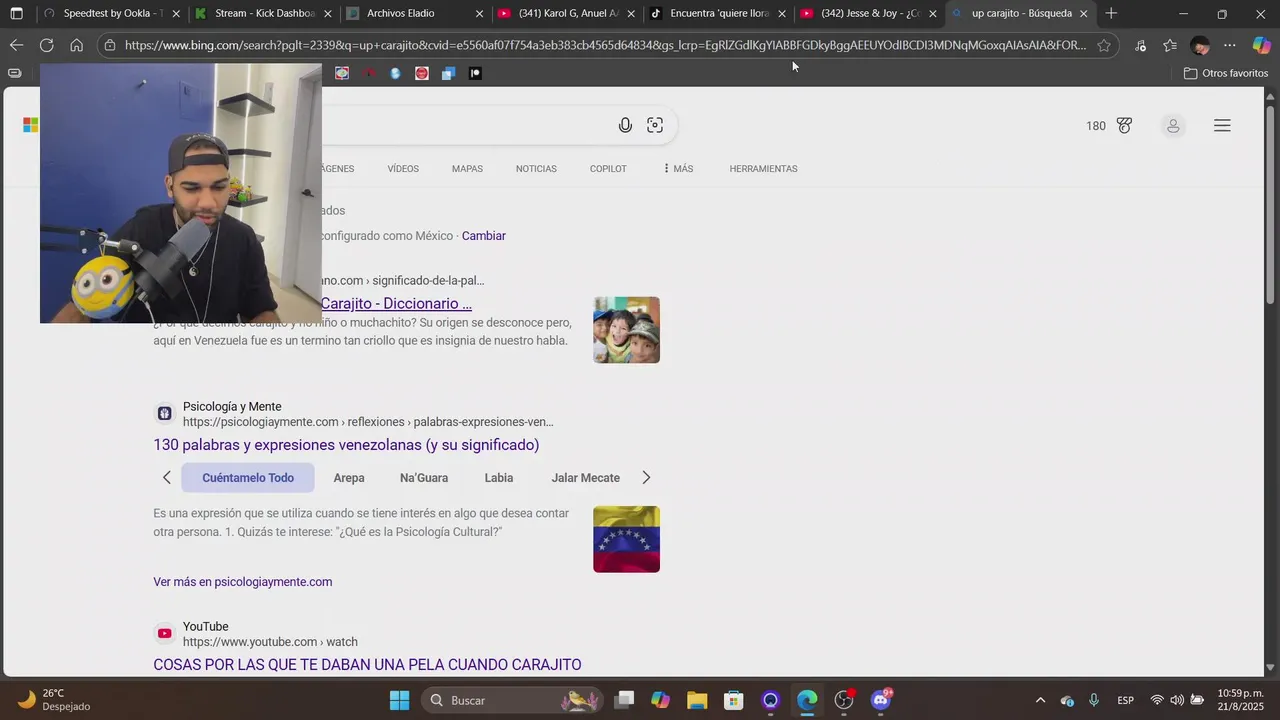
Task: Open 130 palabras y expresiones venezolanas link
Action: pos(346,445)
